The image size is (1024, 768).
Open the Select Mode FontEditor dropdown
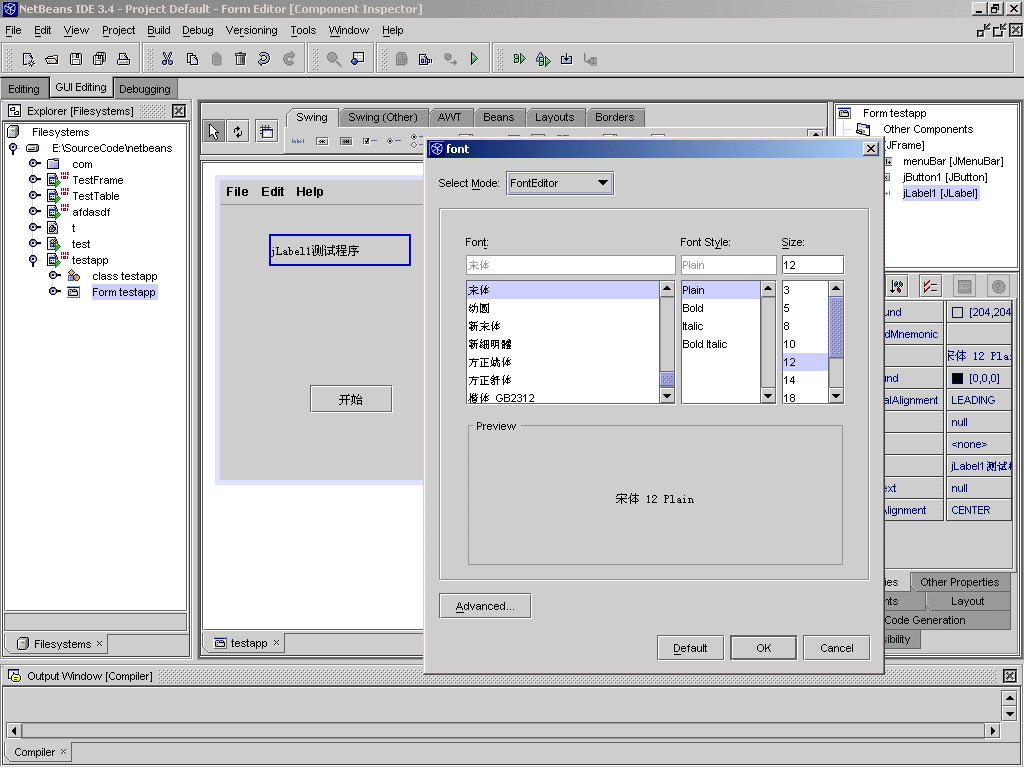[560, 183]
